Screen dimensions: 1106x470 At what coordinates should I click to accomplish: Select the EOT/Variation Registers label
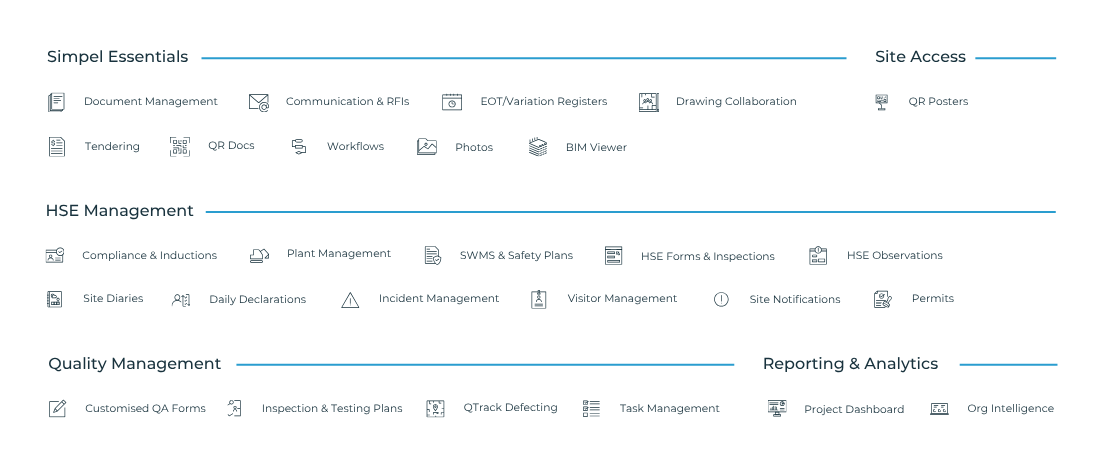(x=544, y=102)
